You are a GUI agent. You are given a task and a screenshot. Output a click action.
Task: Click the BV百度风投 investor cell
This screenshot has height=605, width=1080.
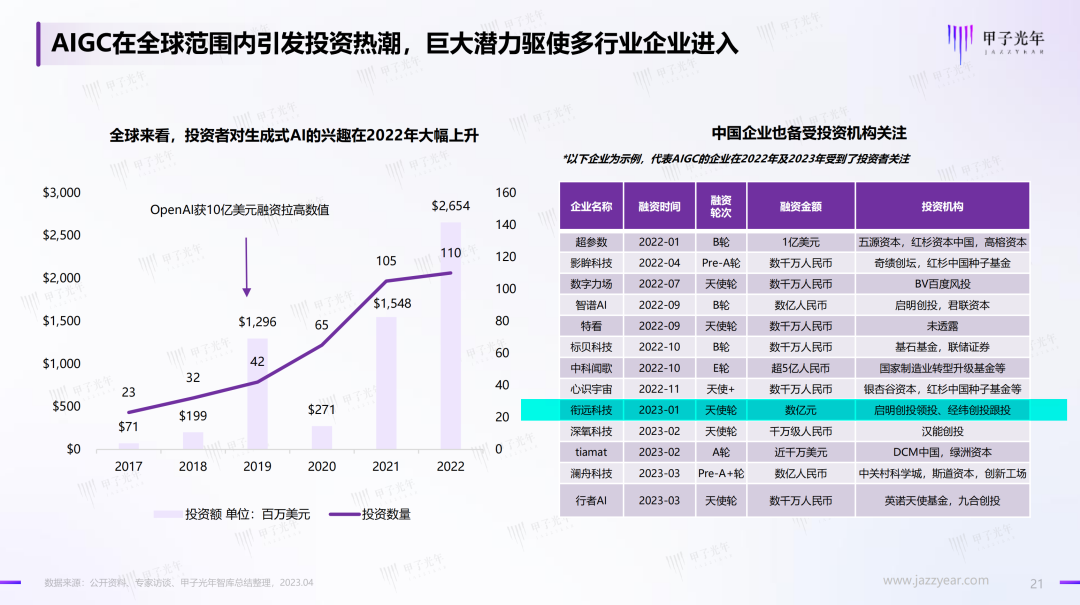pos(942,284)
